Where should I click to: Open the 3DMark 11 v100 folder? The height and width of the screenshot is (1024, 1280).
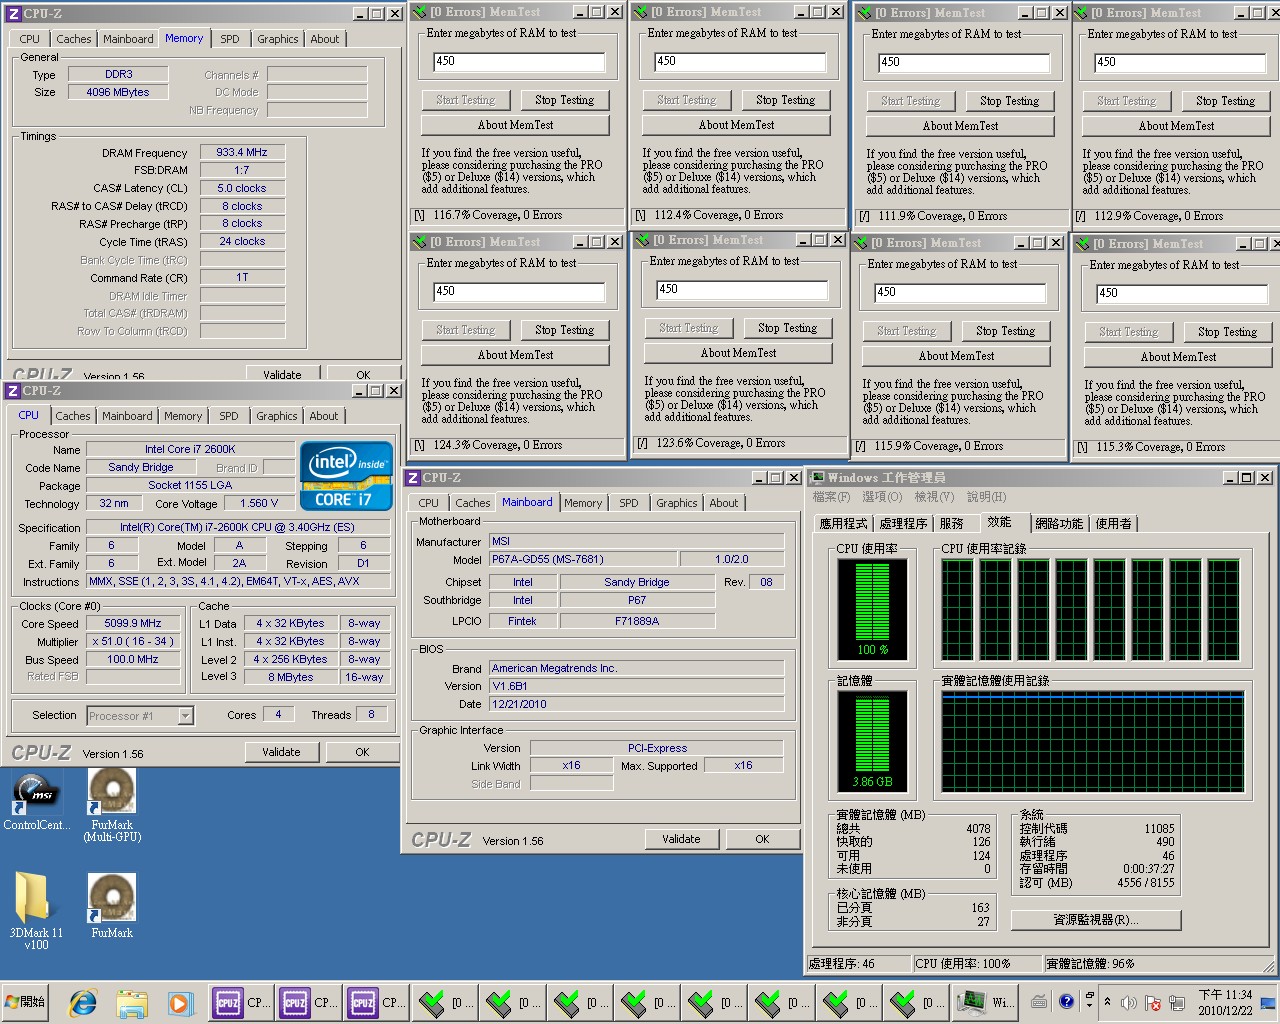[36, 910]
